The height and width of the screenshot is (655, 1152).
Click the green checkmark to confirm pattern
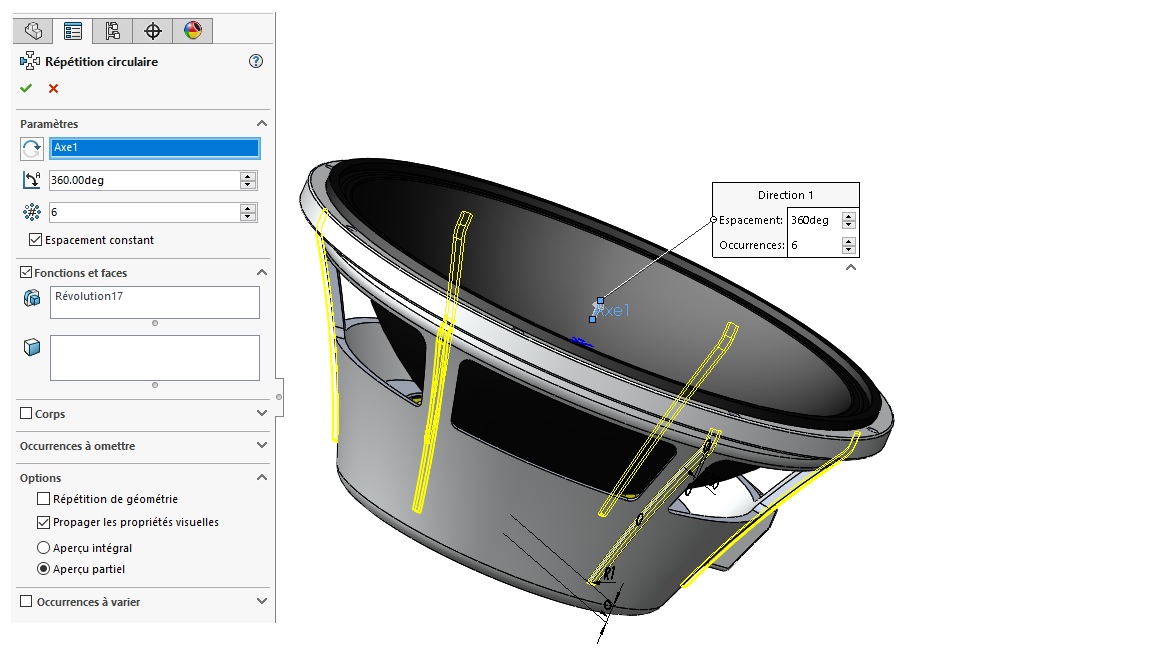point(26,88)
